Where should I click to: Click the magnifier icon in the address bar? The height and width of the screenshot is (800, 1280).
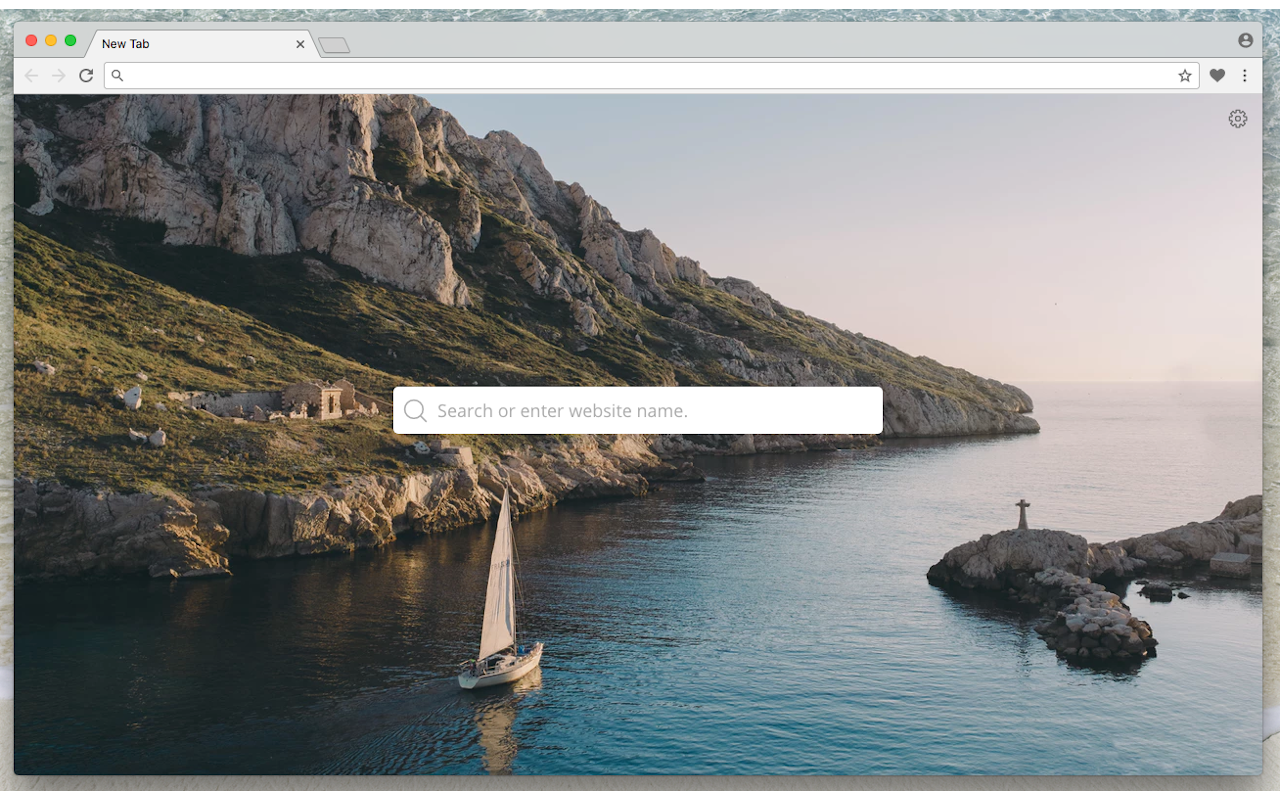pyautogui.click(x=117, y=75)
